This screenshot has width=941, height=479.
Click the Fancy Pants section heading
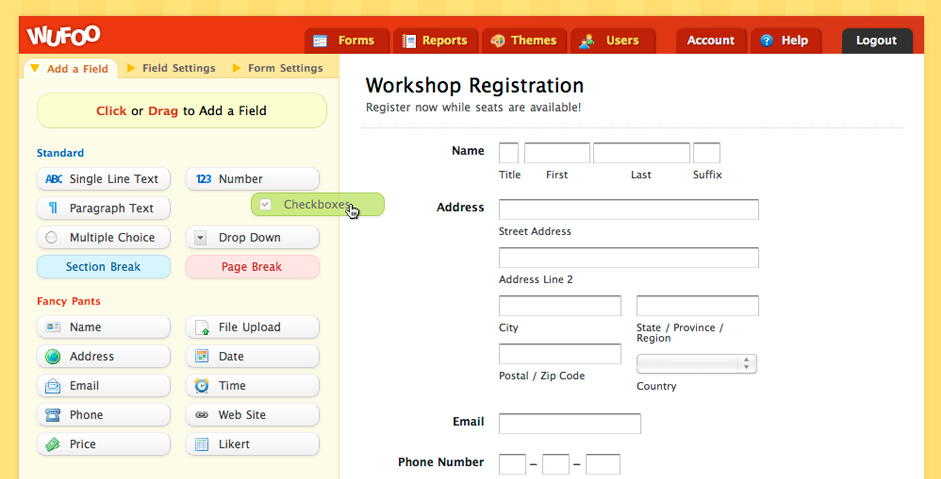point(68,301)
